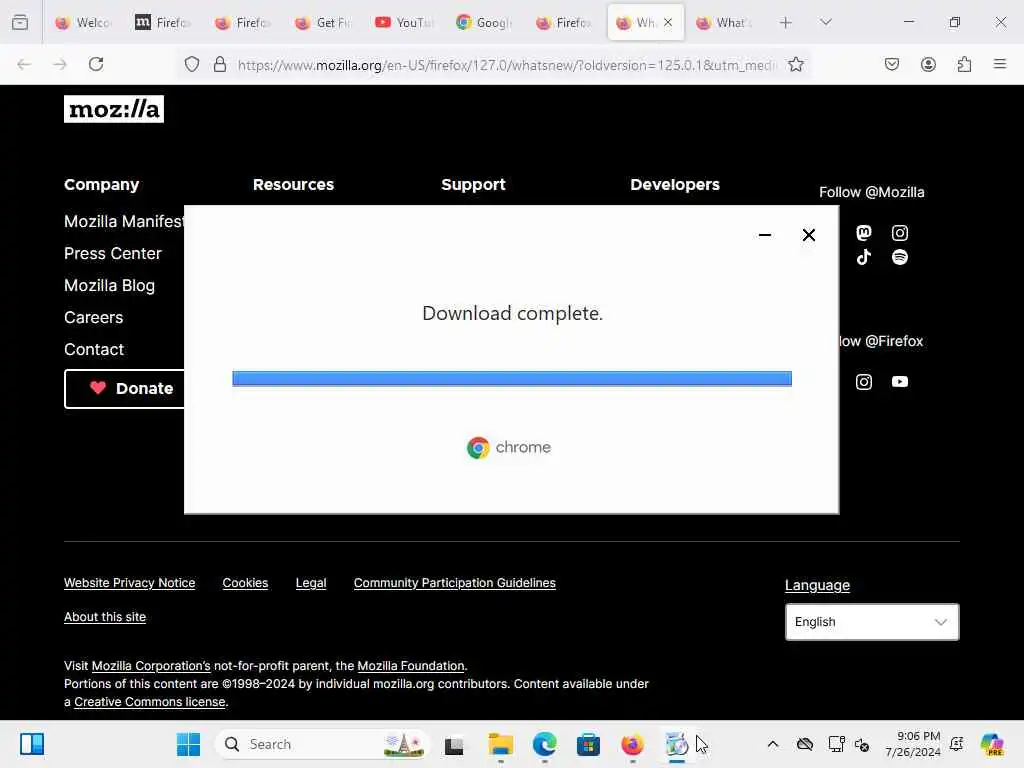Image resolution: width=1024 pixels, height=768 pixels.
Task: Open Mozilla's Instagram icon under Follow @Mozilla
Action: pyautogui.click(x=900, y=232)
